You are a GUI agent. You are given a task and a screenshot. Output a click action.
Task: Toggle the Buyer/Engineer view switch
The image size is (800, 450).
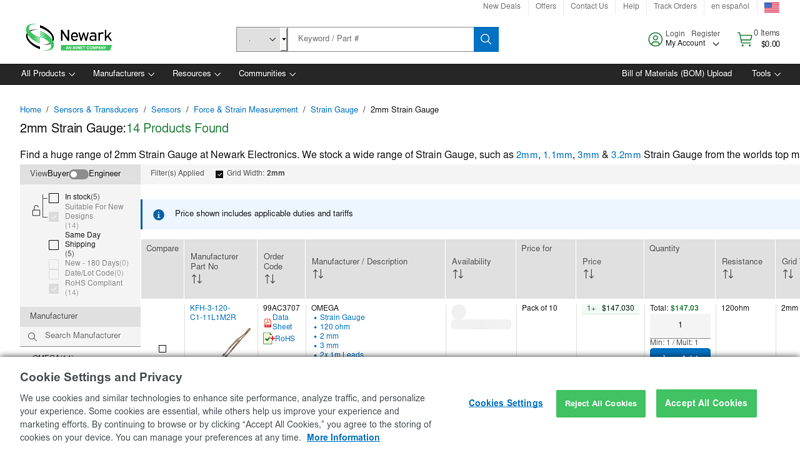coord(78,174)
